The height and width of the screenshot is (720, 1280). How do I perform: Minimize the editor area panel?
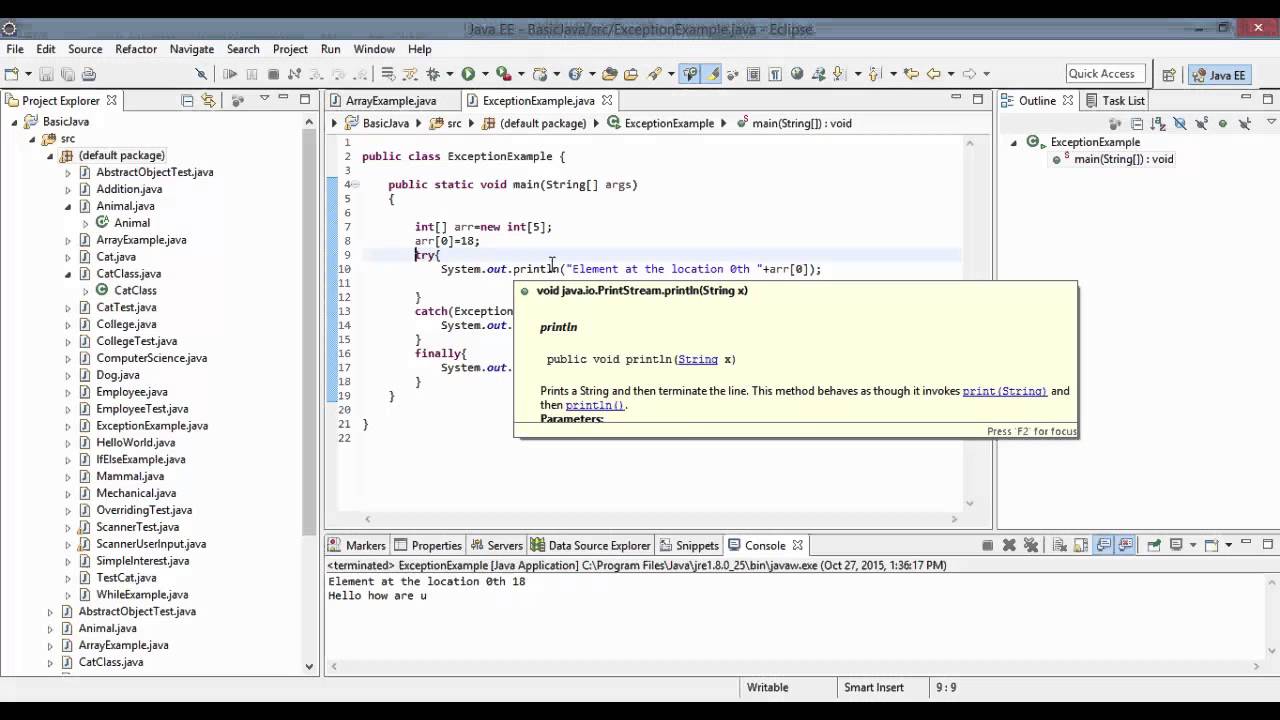pyautogui.click(x=956, y=98)
